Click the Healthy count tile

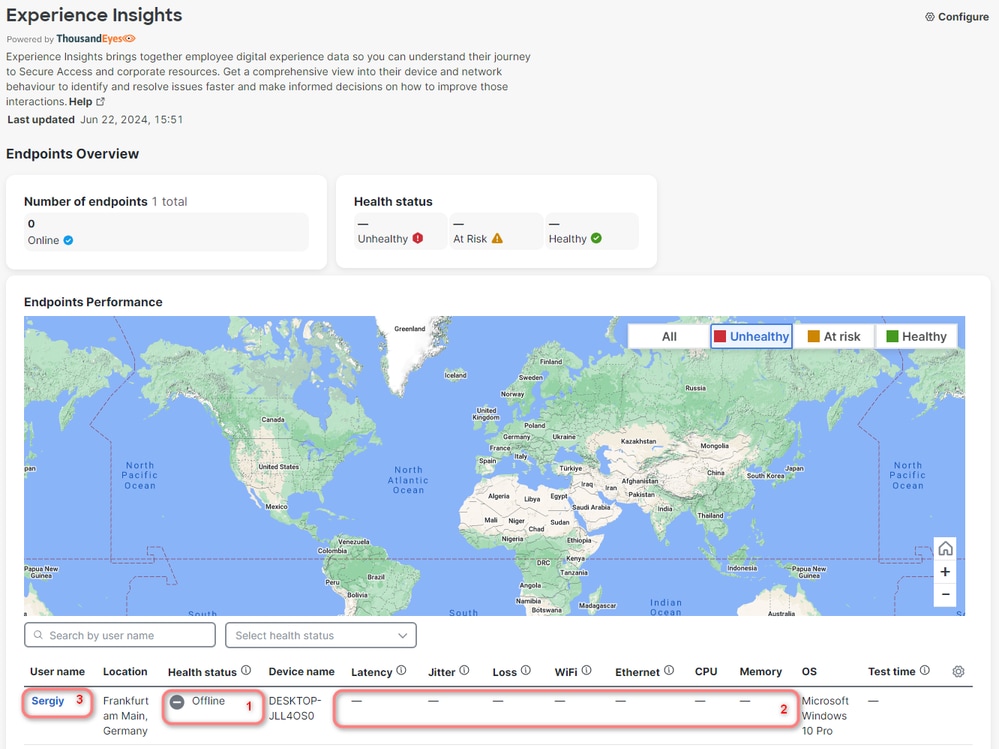(592, 231)
